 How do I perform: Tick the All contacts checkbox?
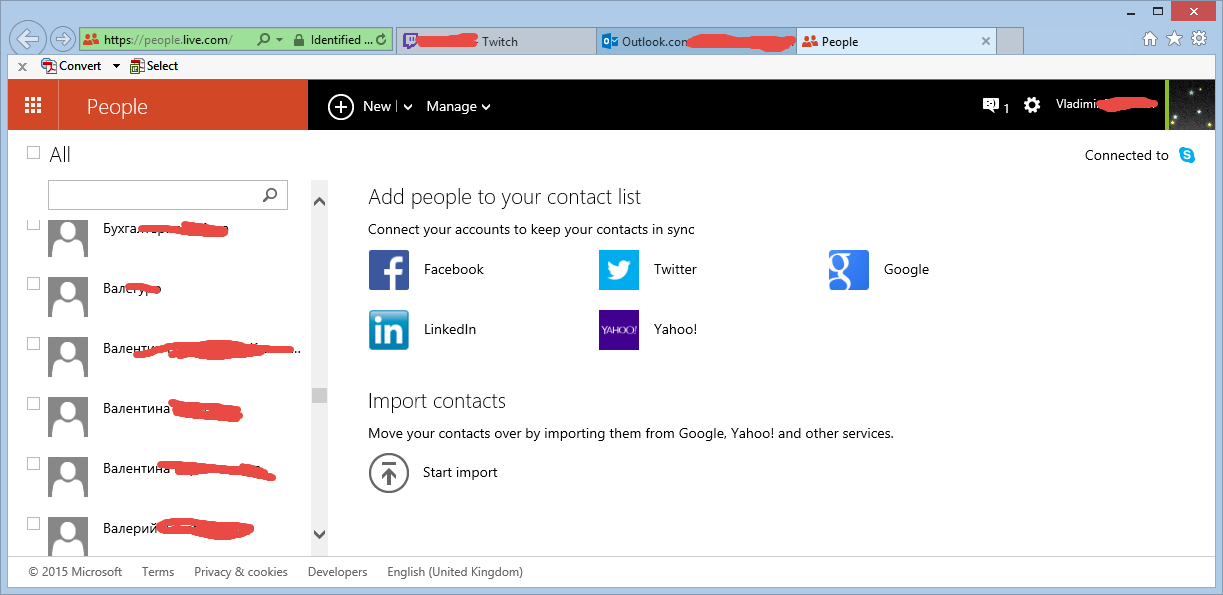point(34,153)
